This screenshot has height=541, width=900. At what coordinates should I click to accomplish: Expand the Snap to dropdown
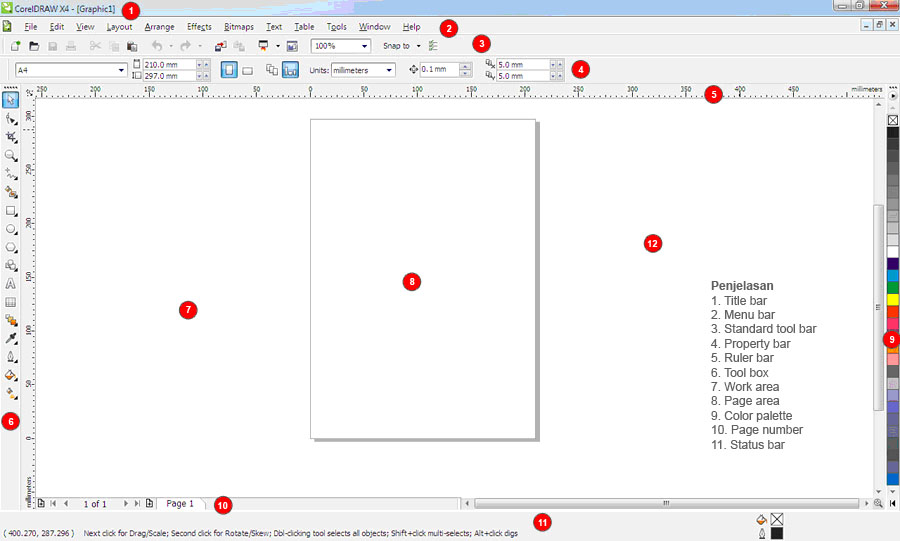click(418, 46)
